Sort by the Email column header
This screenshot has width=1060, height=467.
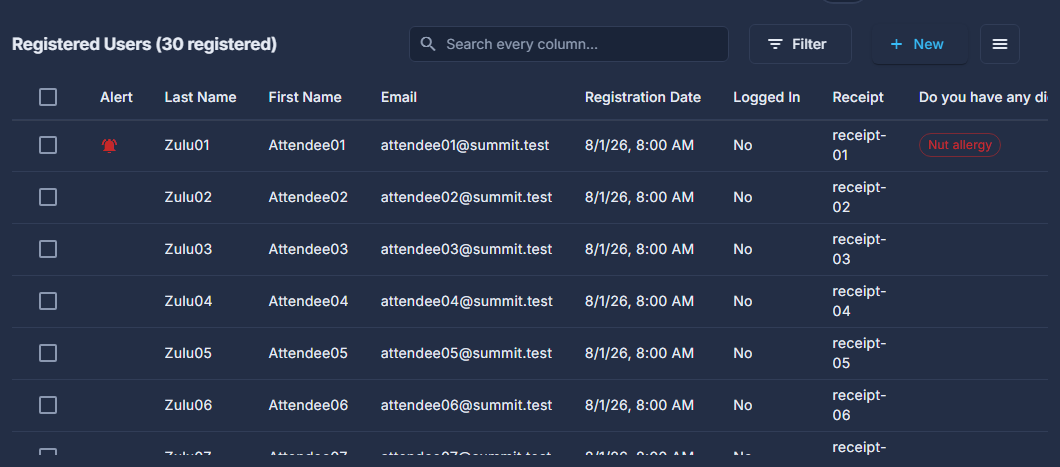tap(399, 97)
